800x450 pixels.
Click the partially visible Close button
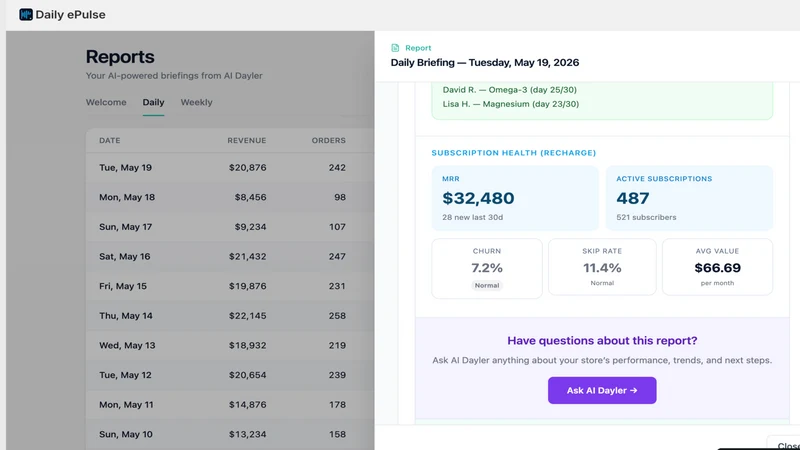tap(786, 444)
